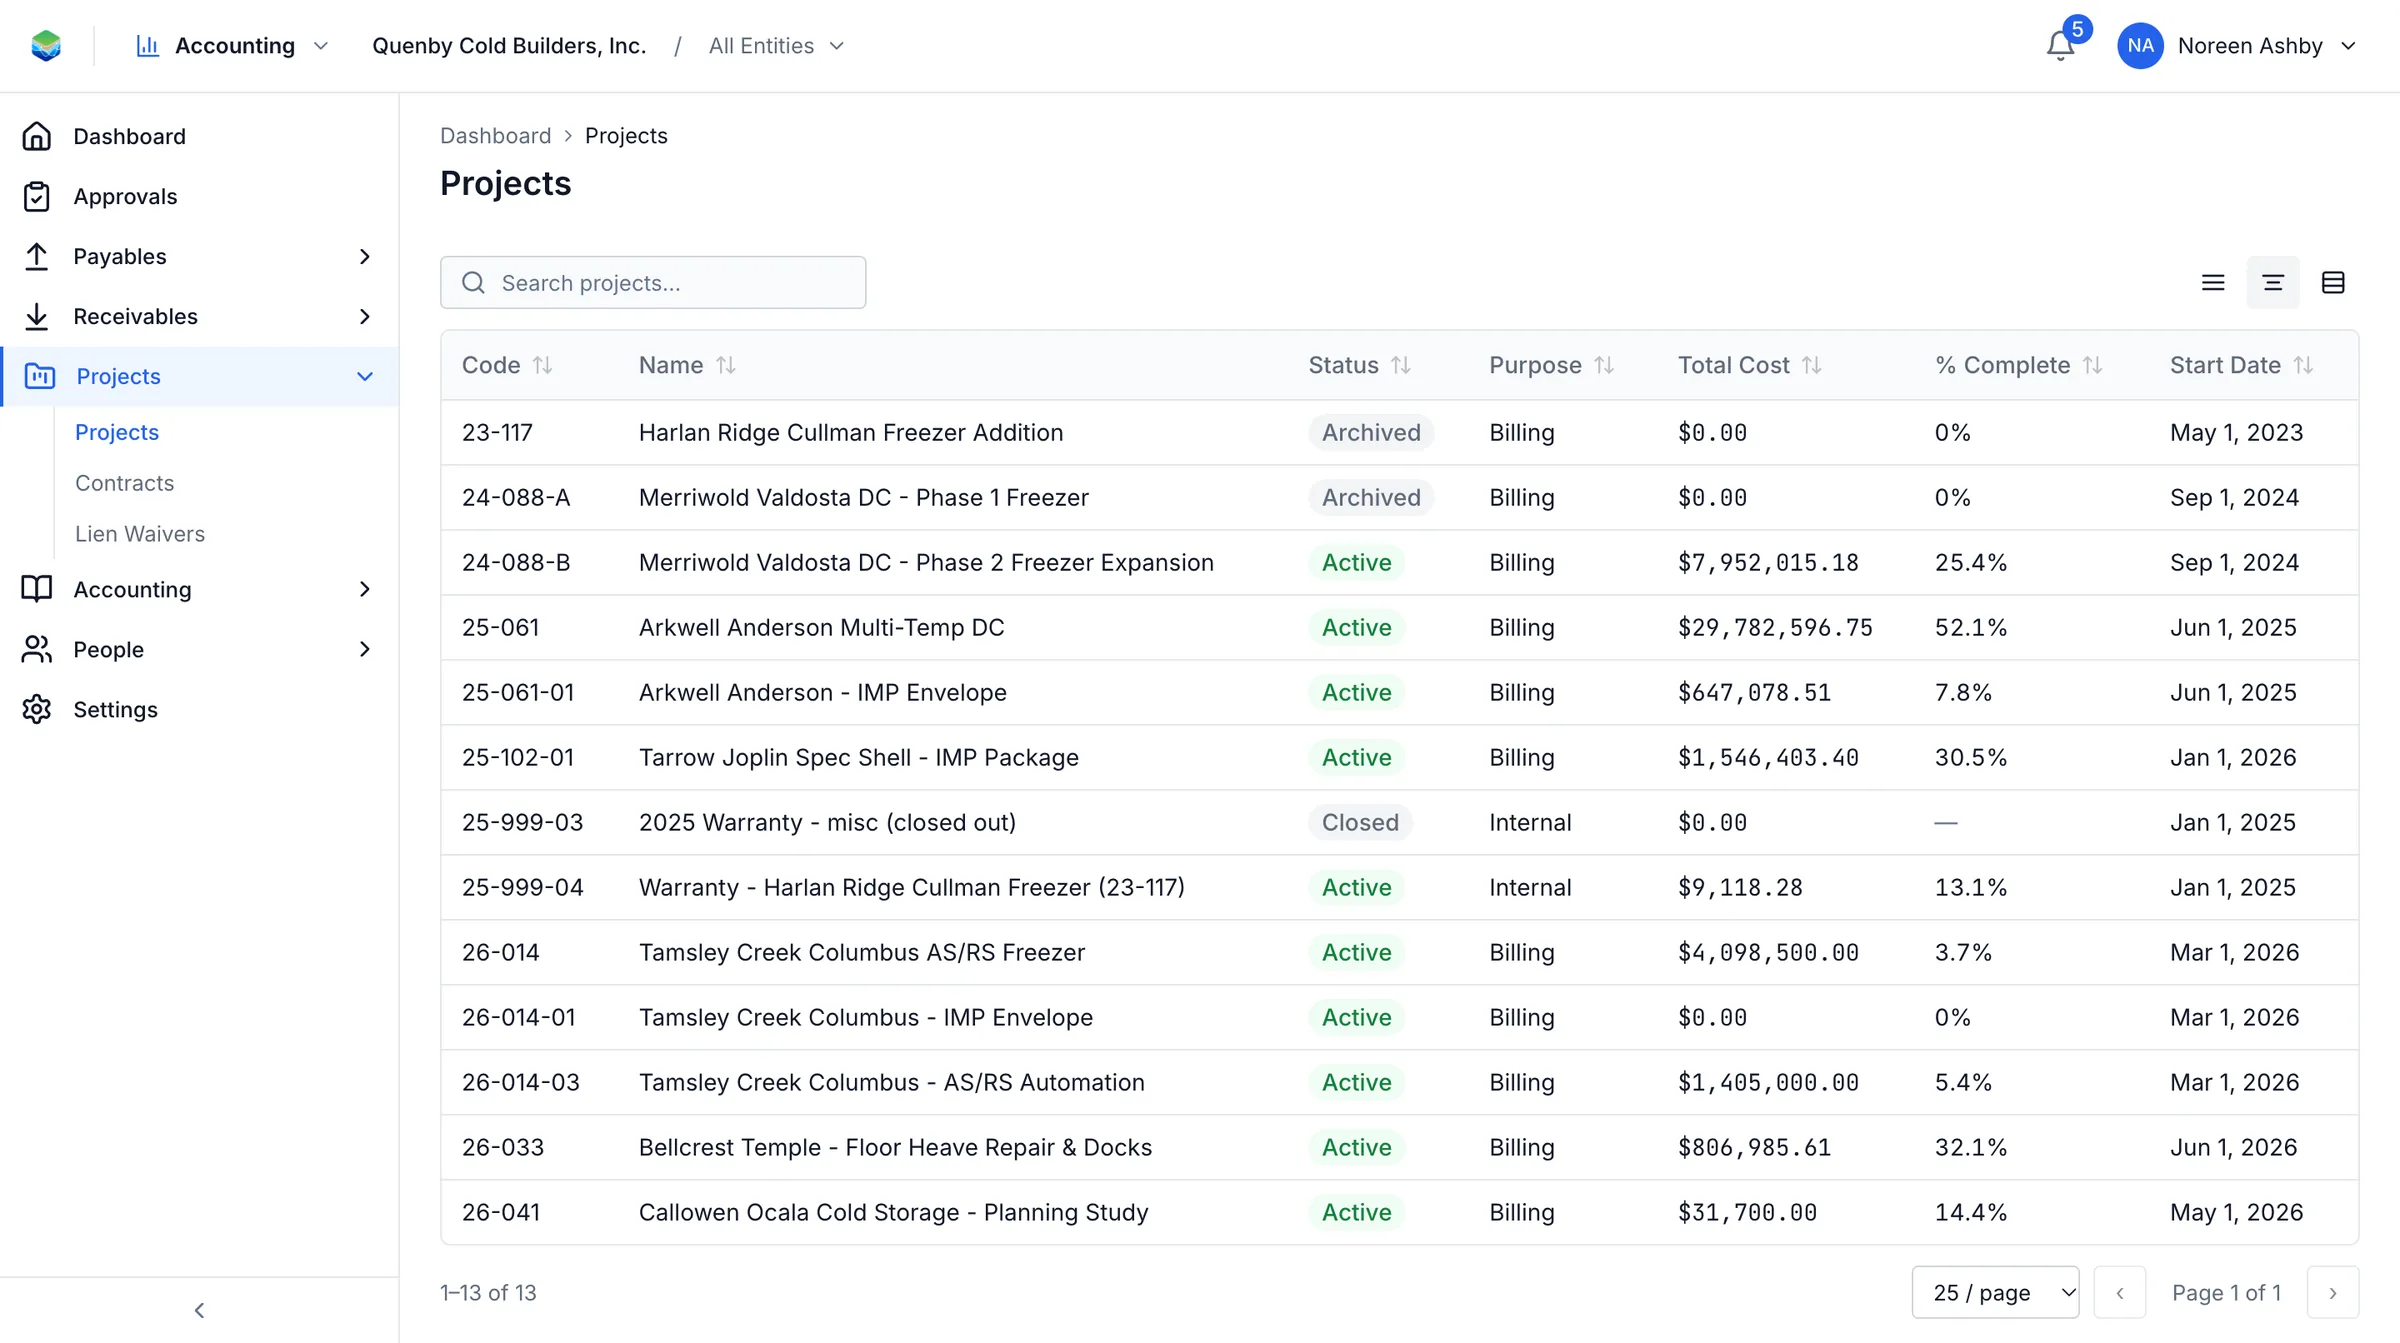Image resolution: width=2400 pixels, height=1343 pixels.
Task: Expand the Receivables sidebar section
Action: [364, 316]
